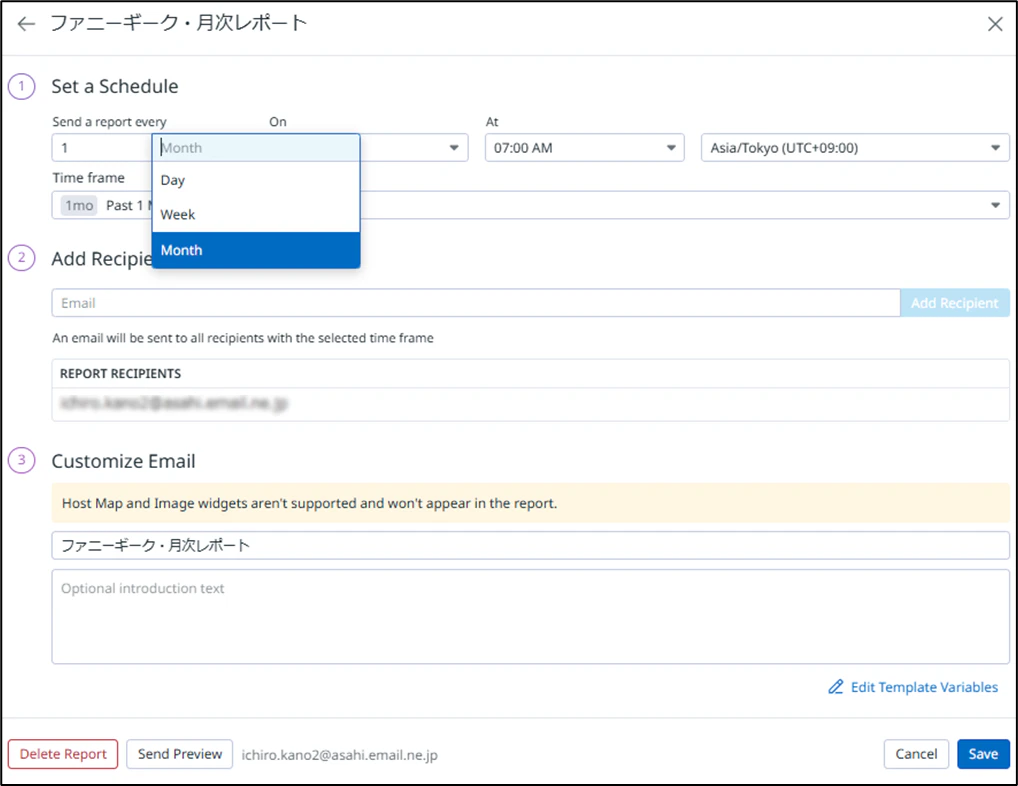Viewport: 1018px width, 786px height.
Task: Open Edit Template Variables link
Action: point(924,687)
